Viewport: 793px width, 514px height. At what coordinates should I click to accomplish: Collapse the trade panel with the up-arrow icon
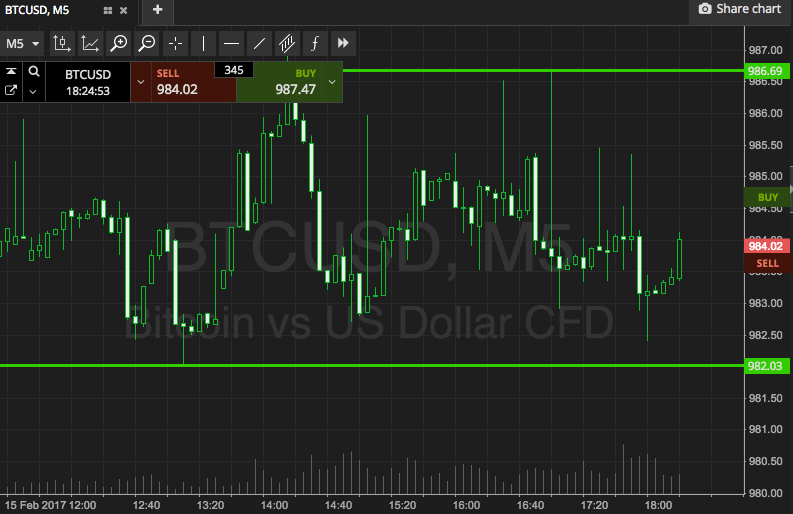click(11, 71)
